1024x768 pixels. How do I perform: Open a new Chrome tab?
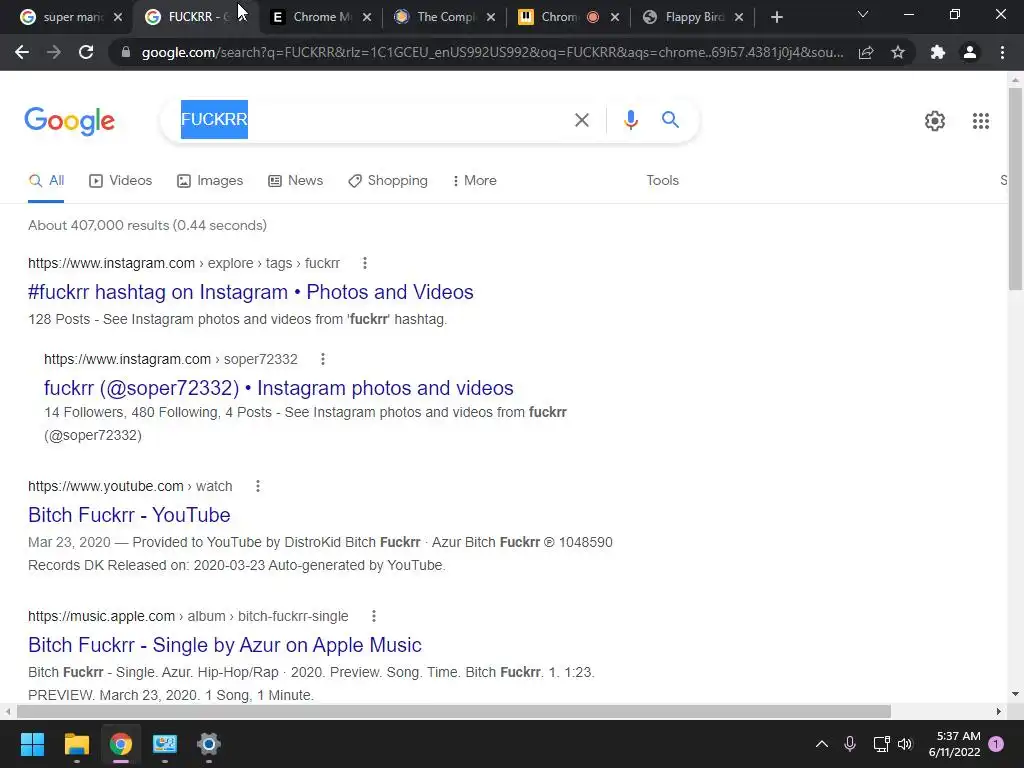click(776, 18)
